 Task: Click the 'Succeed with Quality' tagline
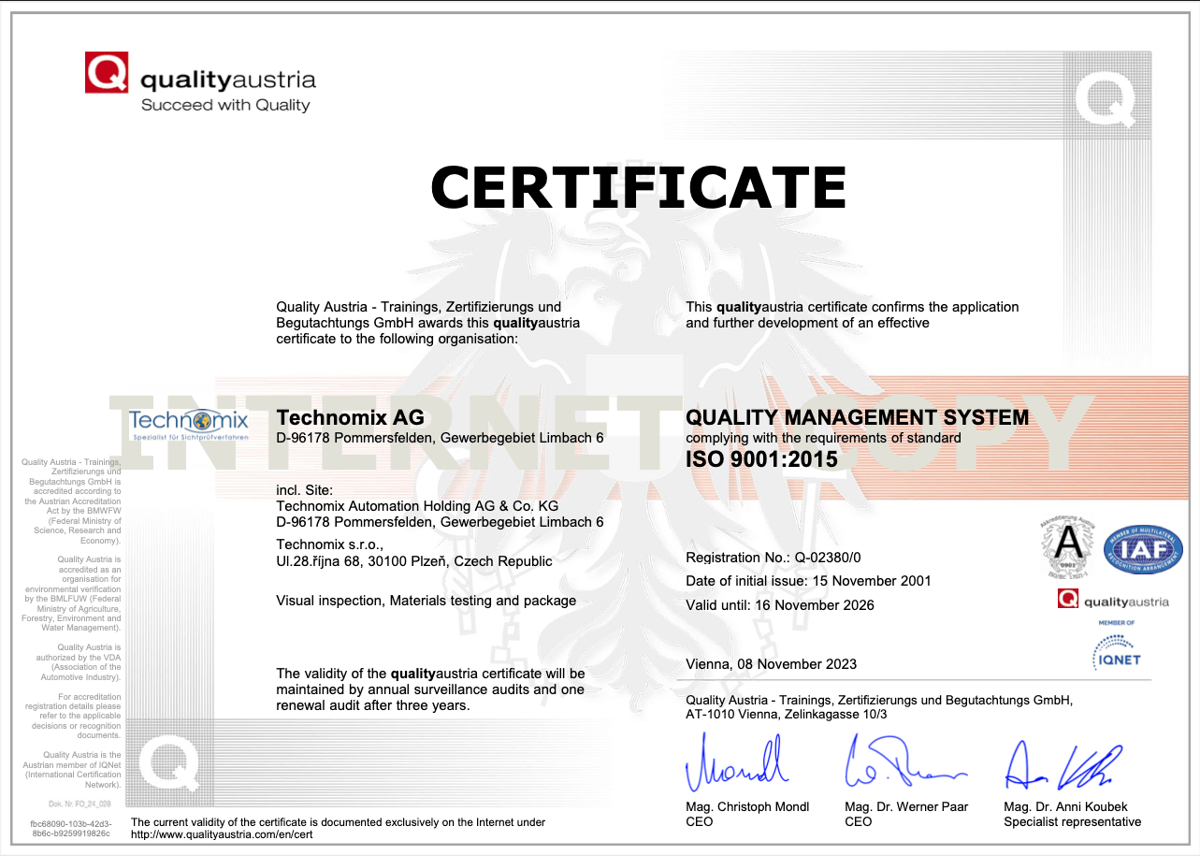[x=225, y=105]
